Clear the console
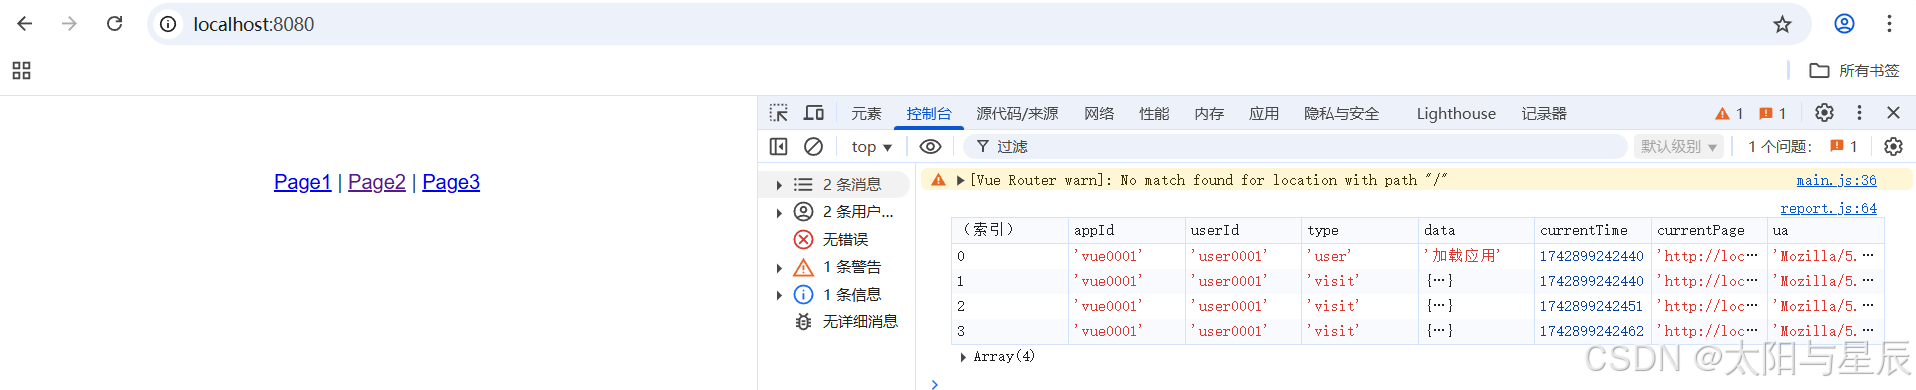Viewport: 1916px width, 390px height. click(x=813, y=146)
